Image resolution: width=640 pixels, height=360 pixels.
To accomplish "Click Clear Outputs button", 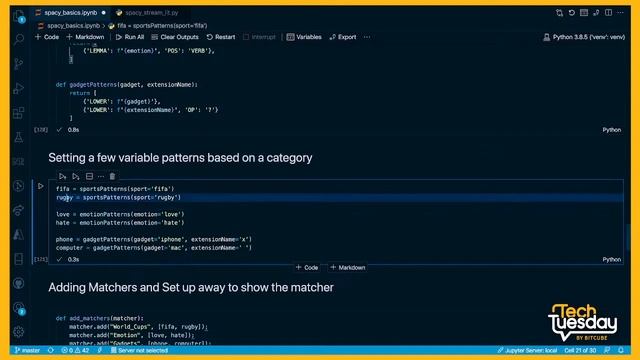I will click(175, 37).
